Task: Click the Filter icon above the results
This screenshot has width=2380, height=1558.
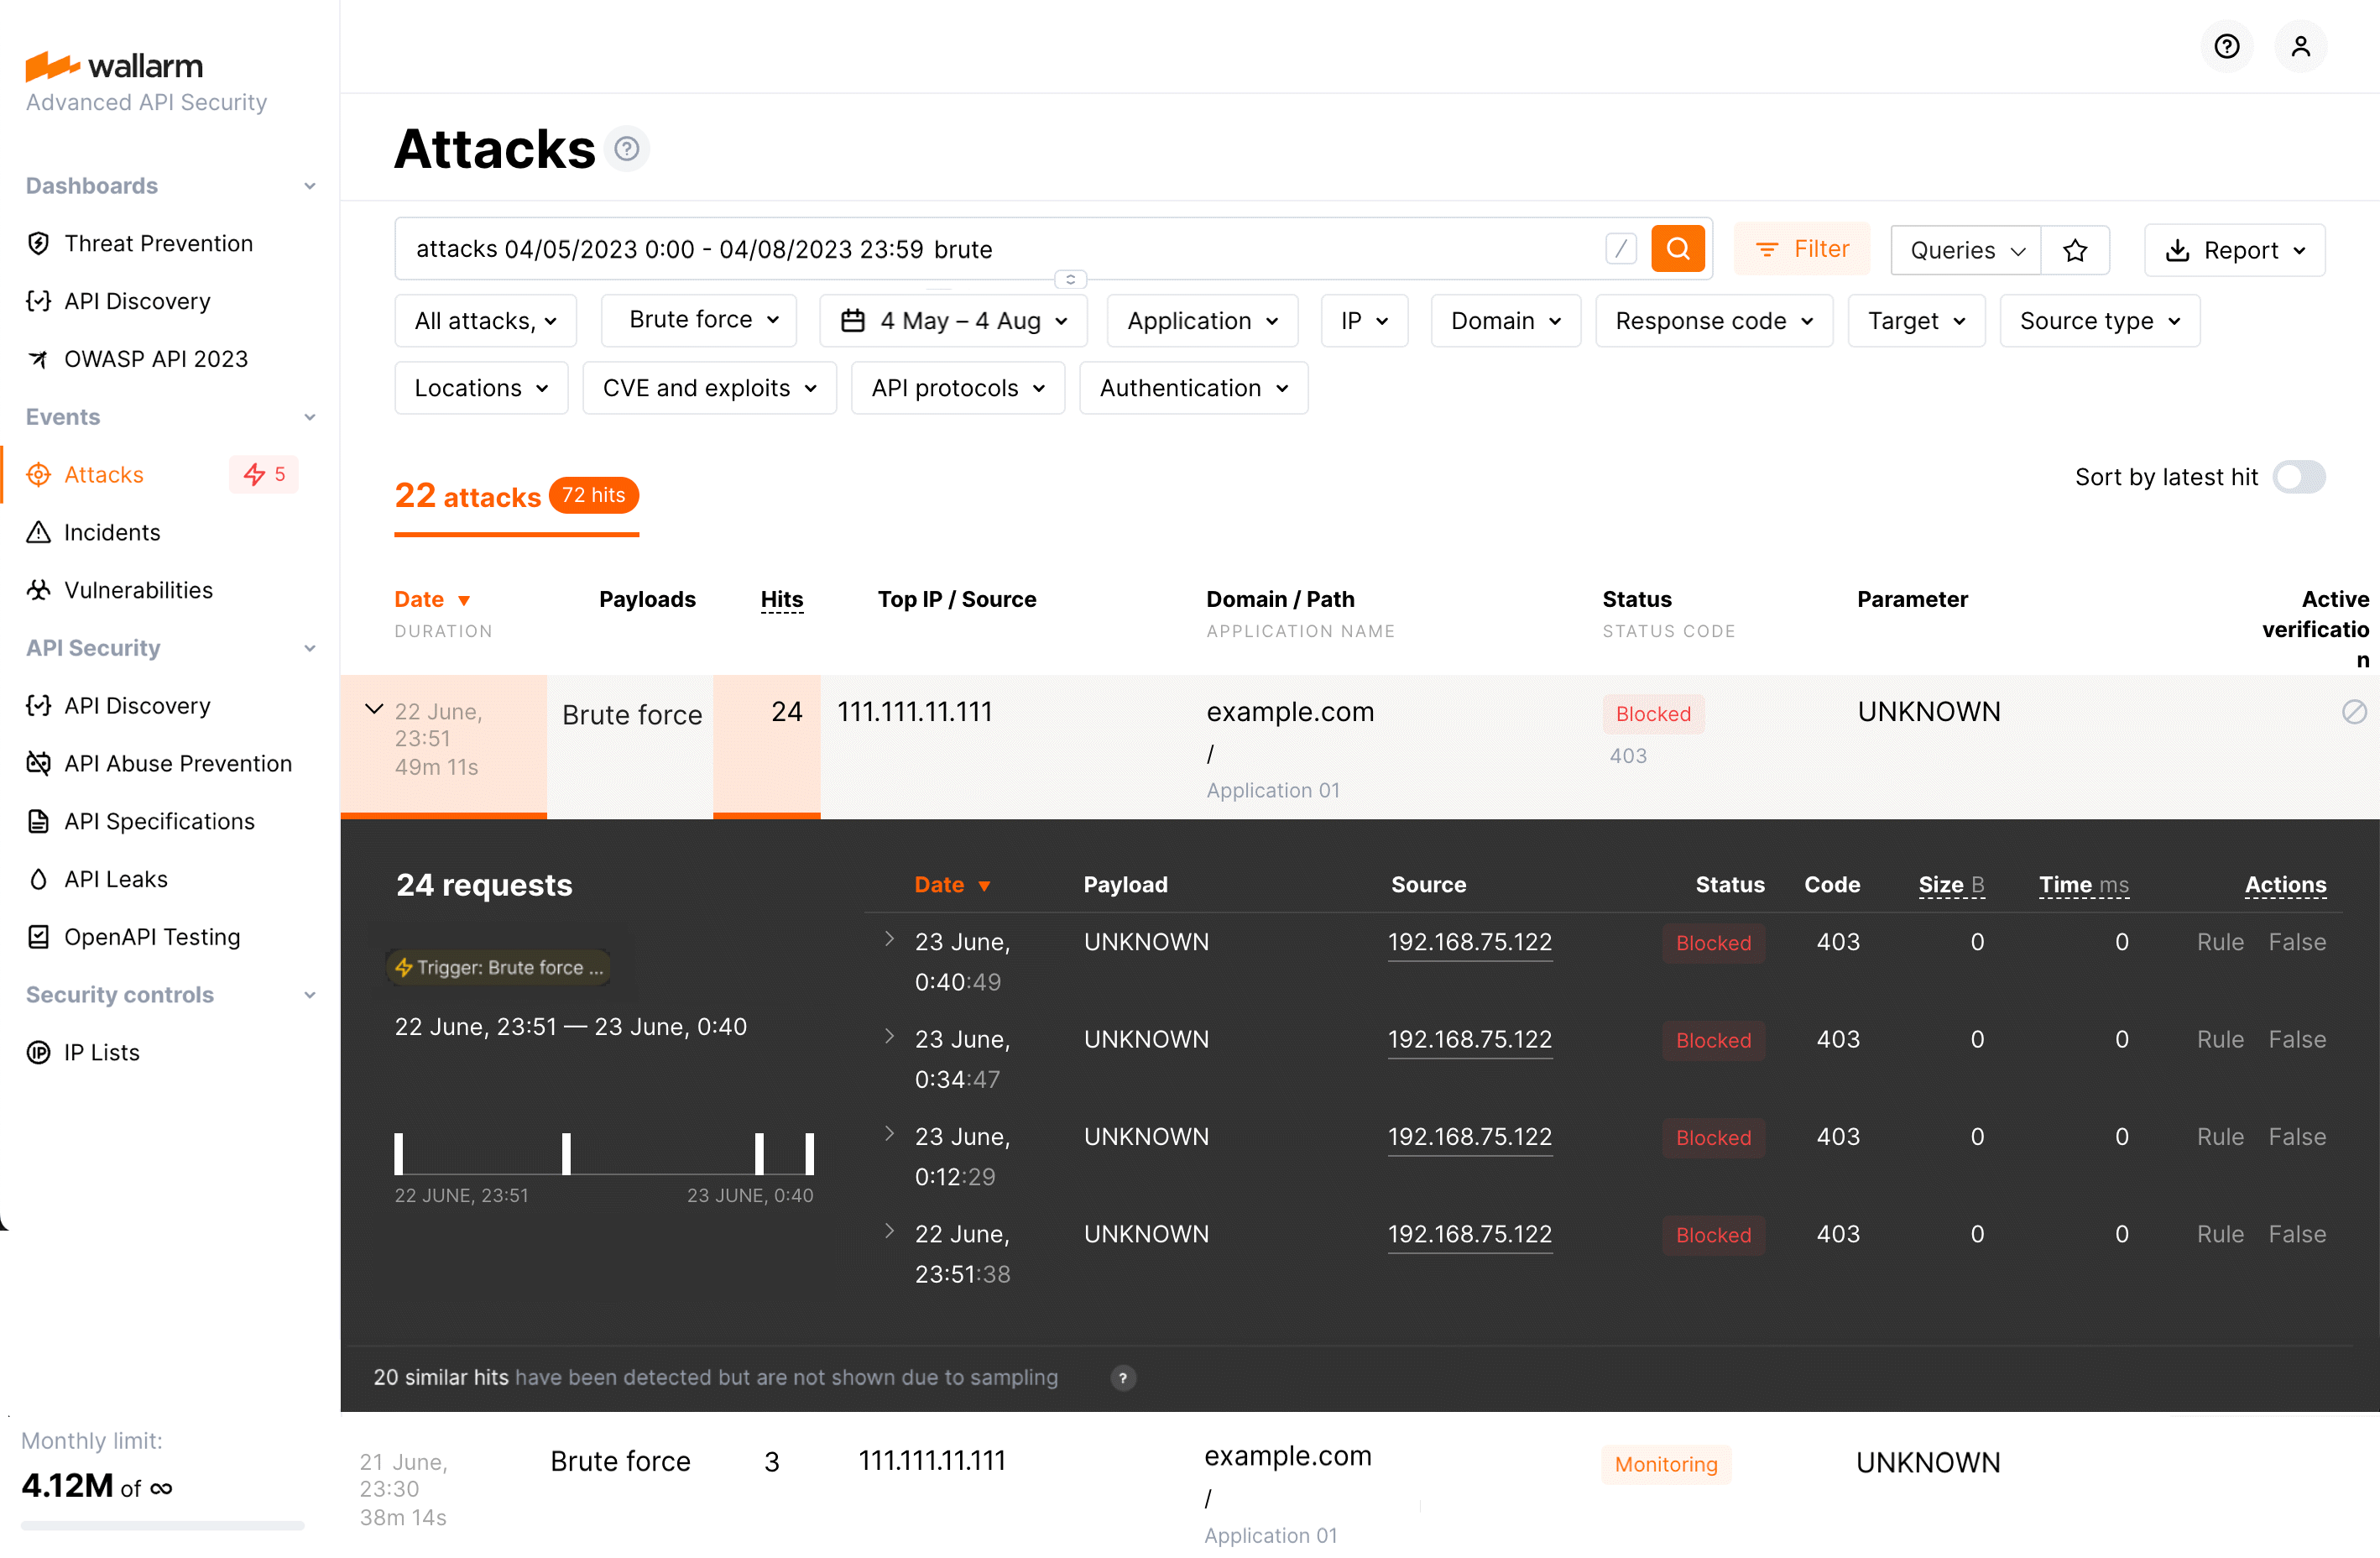Action: pyautogui.click(x=1767, y=249)
